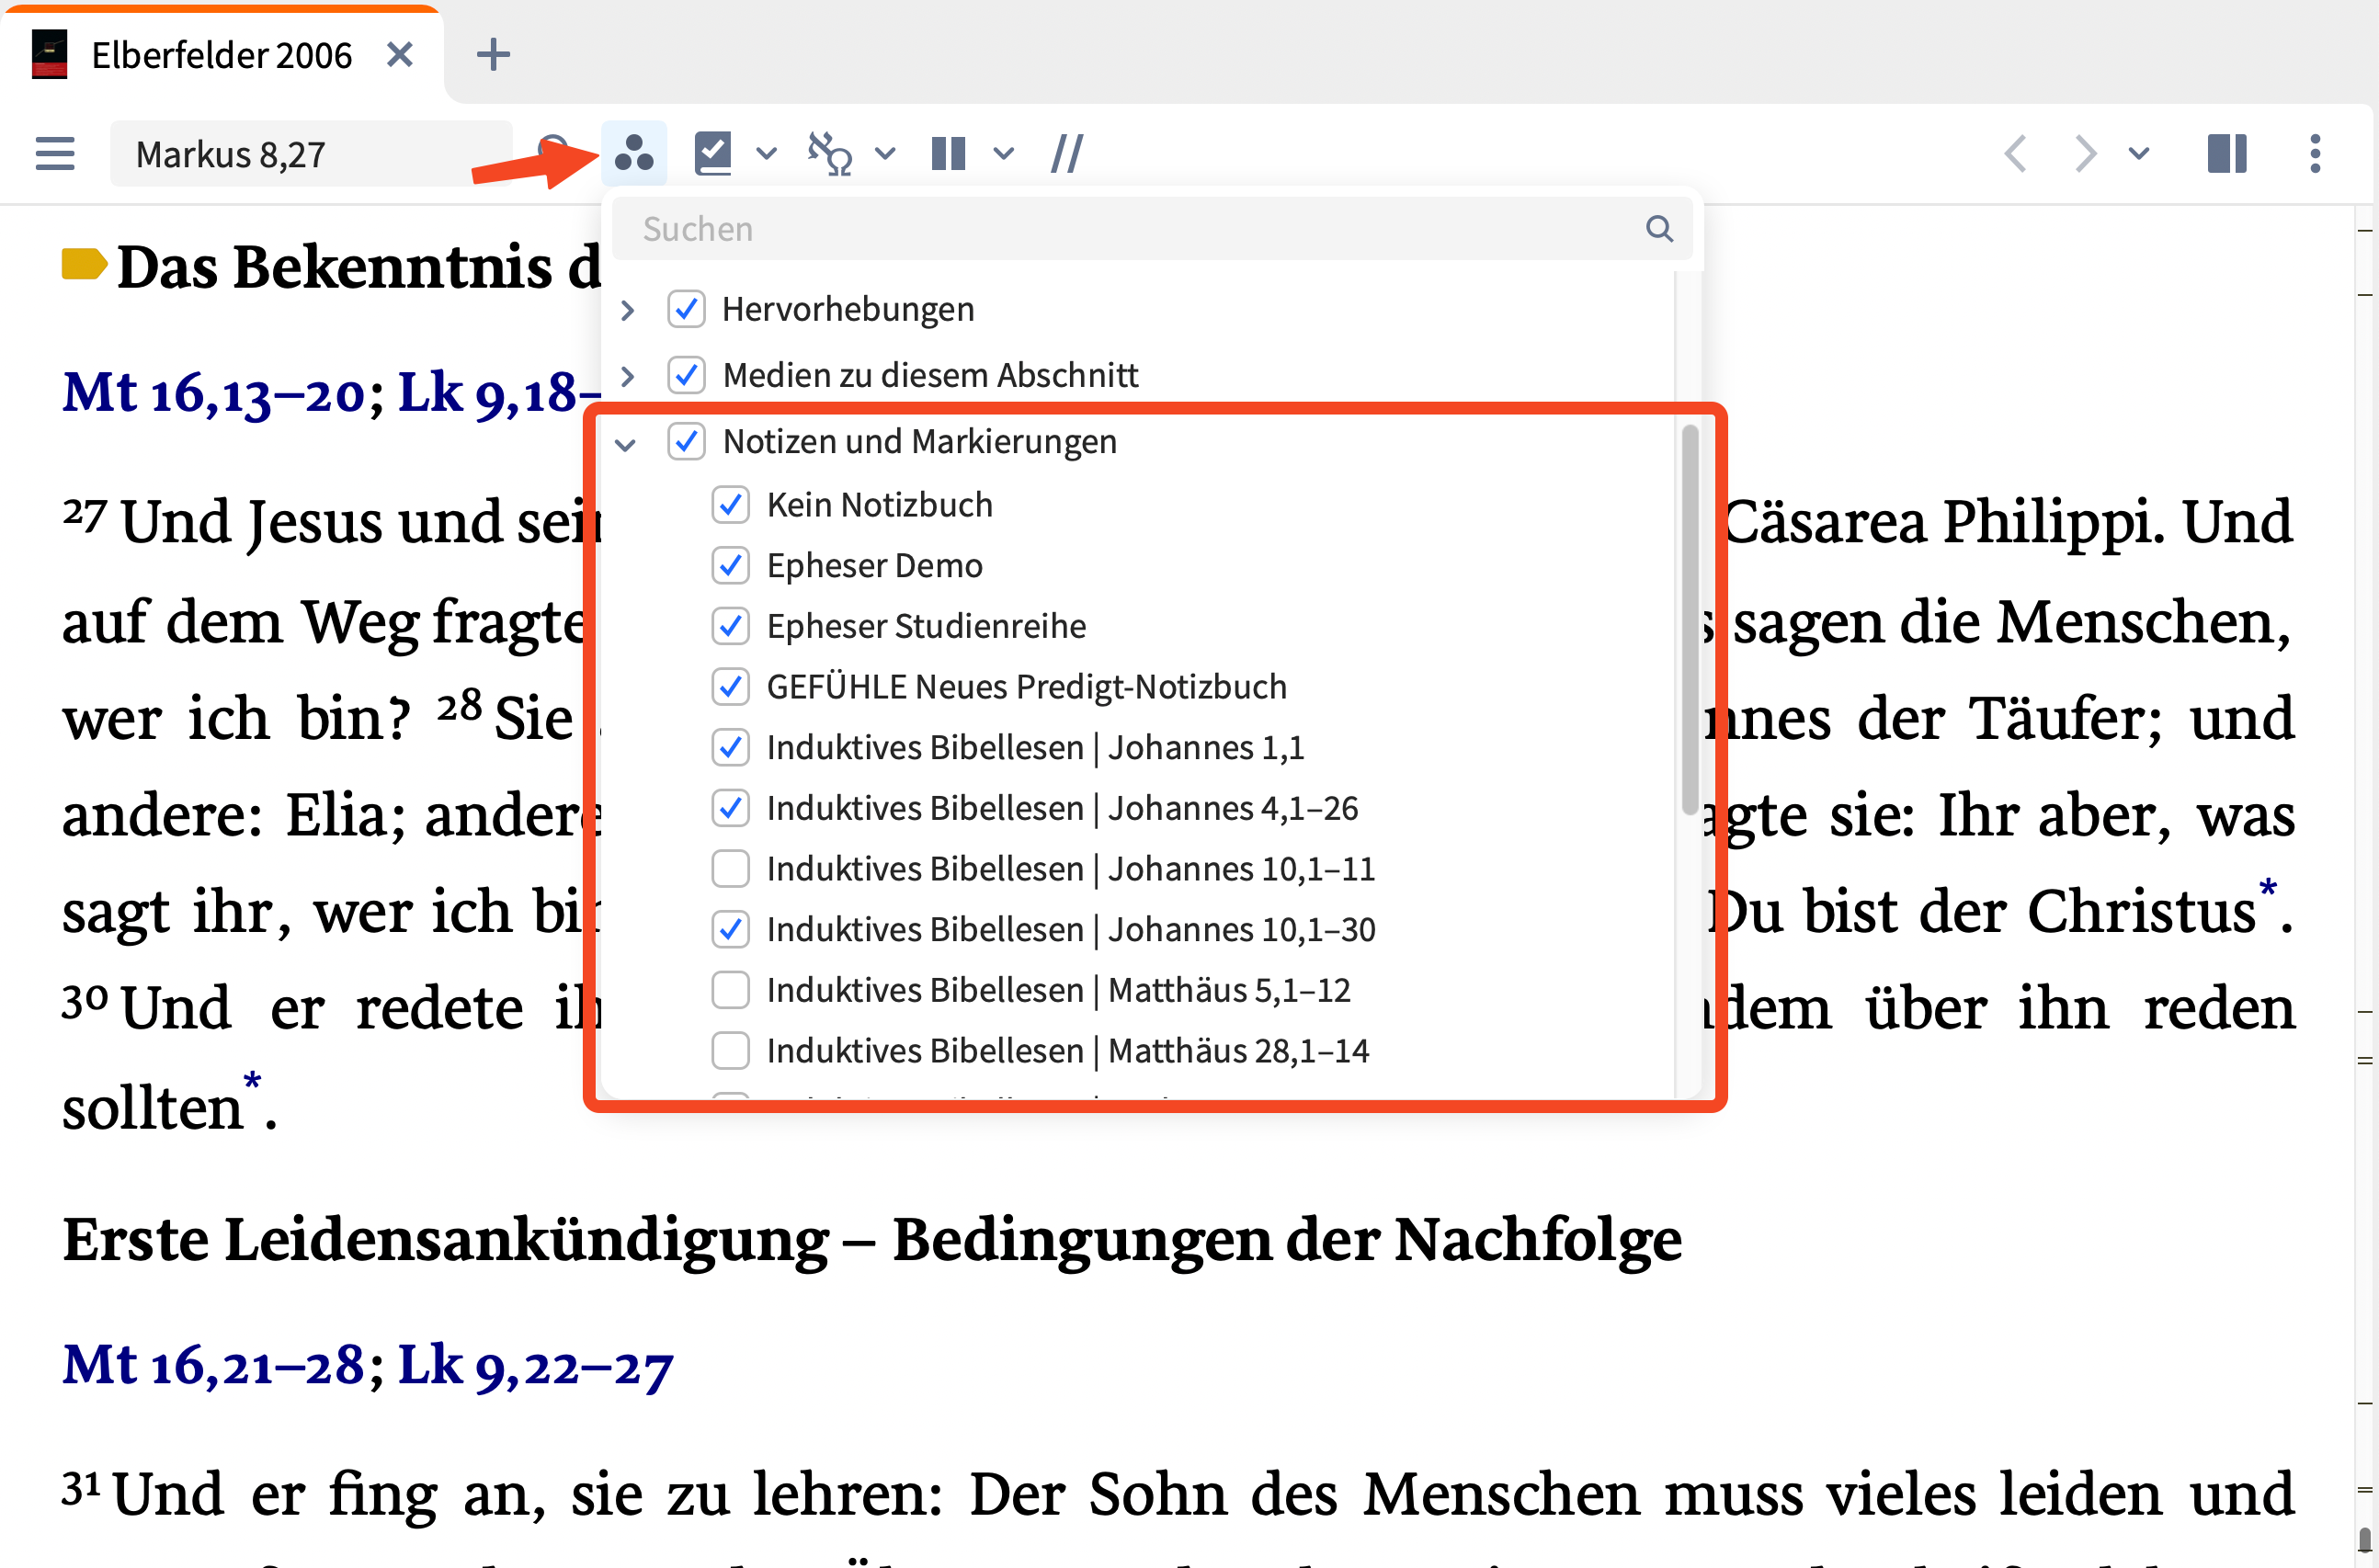Click the Suchen filter search field
The width and height of the screenshot is (2379, 1568).
(1152, 229)
